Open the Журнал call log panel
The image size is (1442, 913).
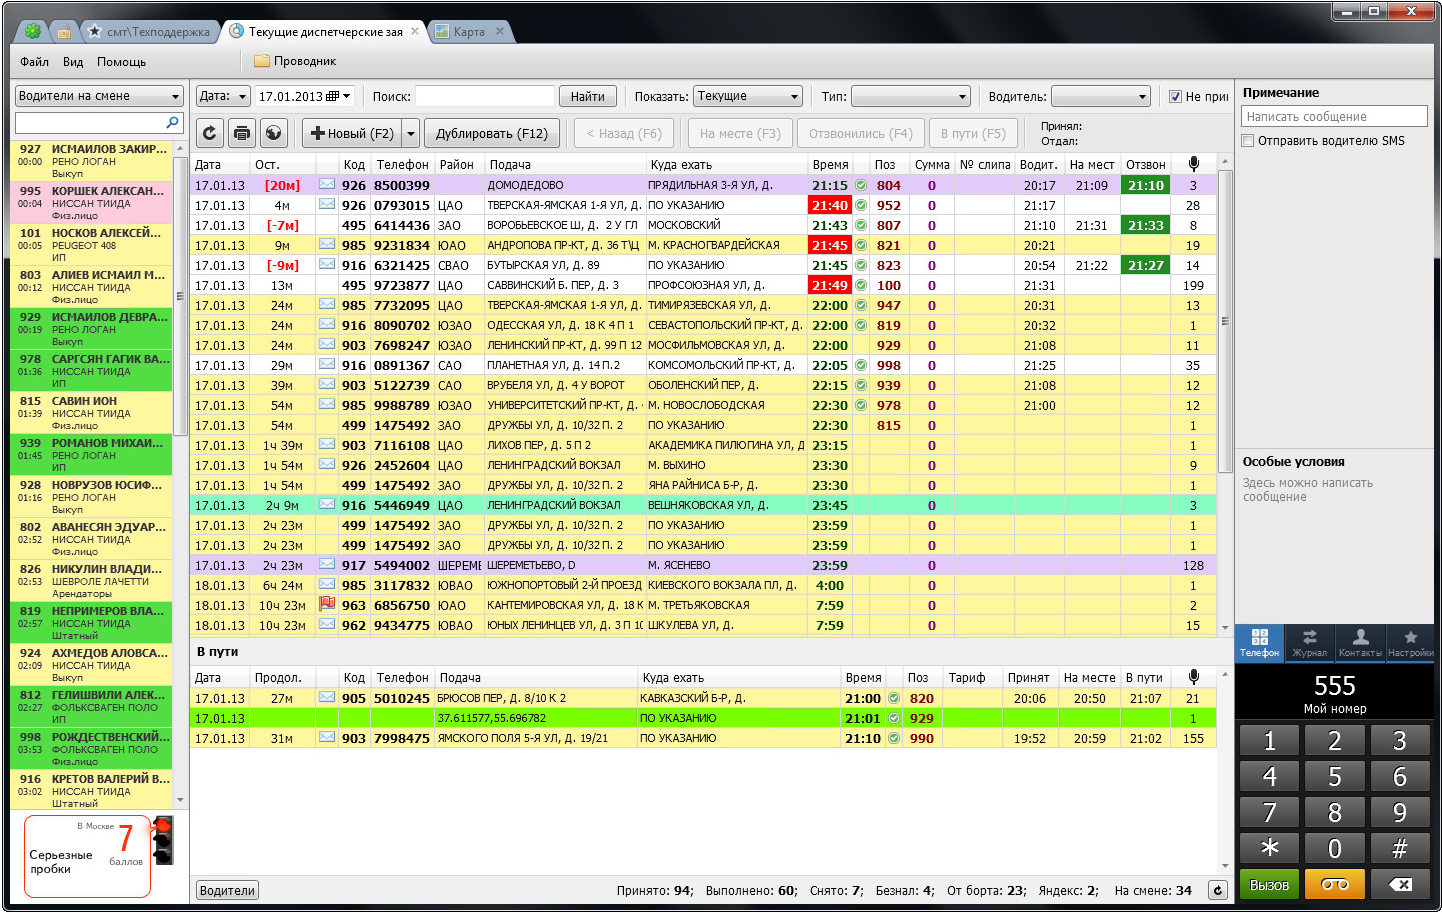click(1309, 643)
